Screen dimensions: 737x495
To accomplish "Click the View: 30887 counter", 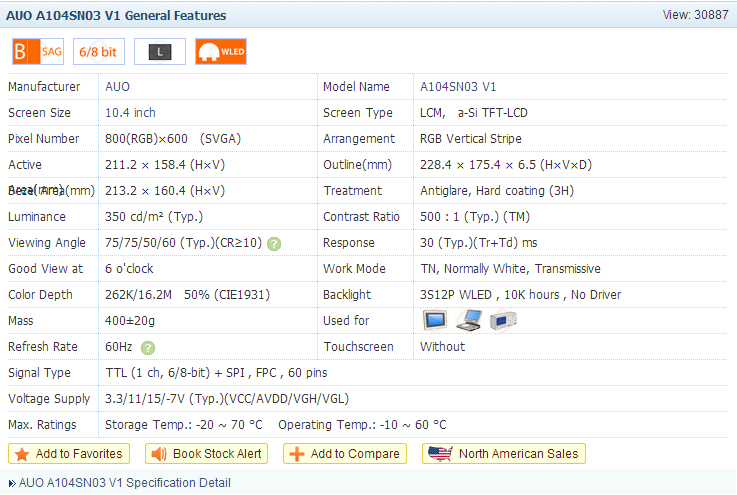I will point(695,15).
